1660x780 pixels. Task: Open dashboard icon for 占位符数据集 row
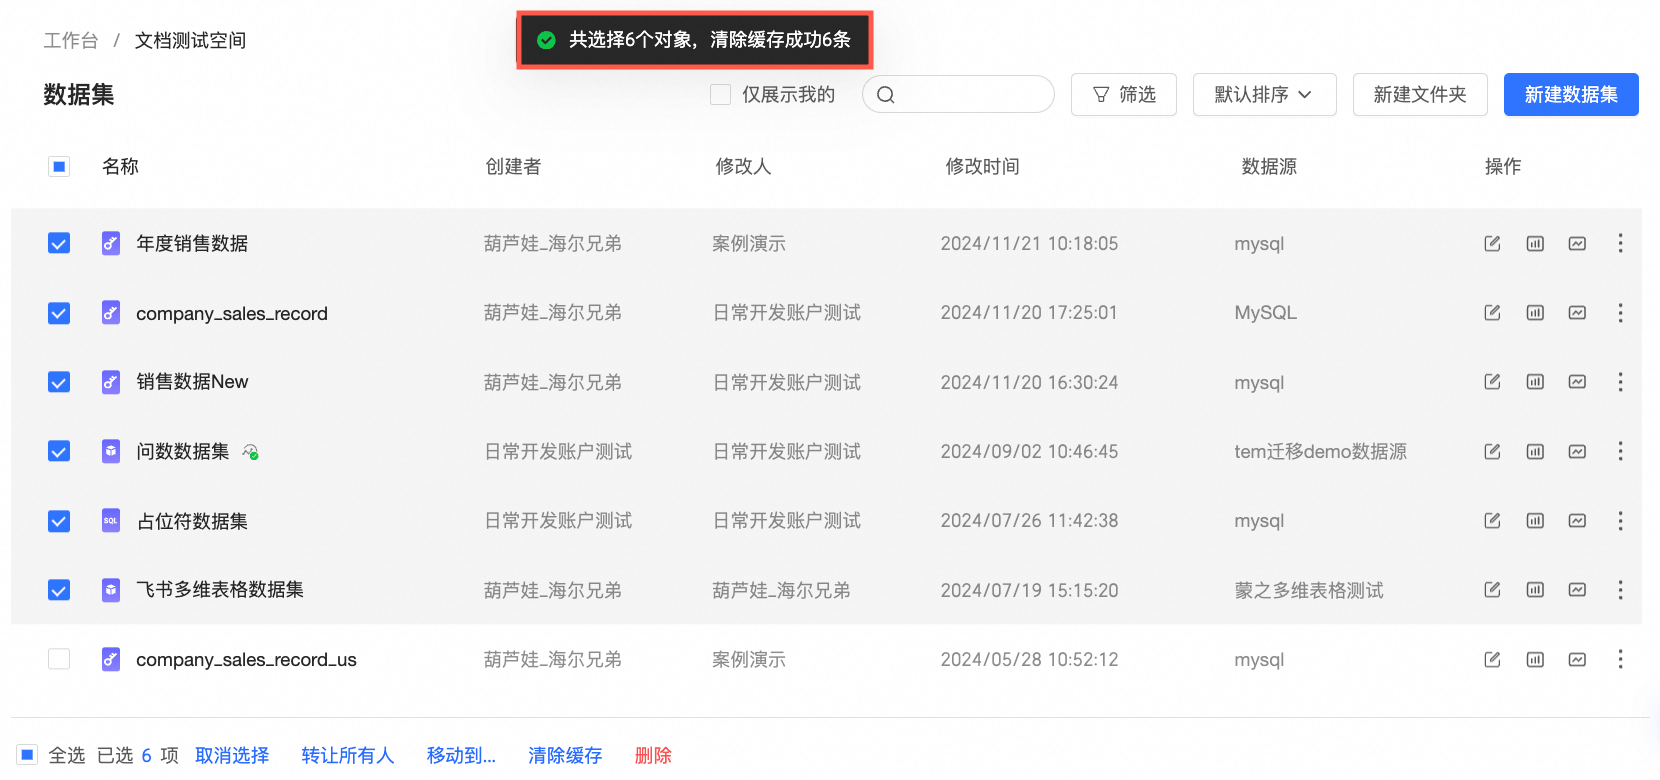pos(1535,521)
